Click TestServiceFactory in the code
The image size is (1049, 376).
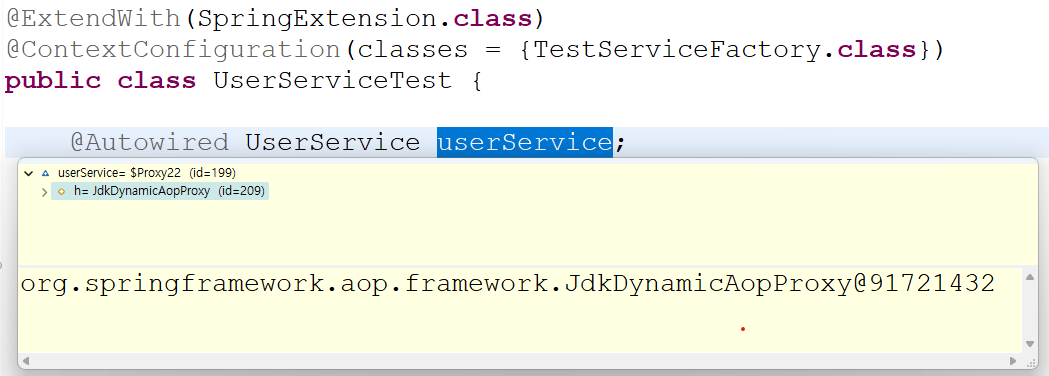pos(677,50)
